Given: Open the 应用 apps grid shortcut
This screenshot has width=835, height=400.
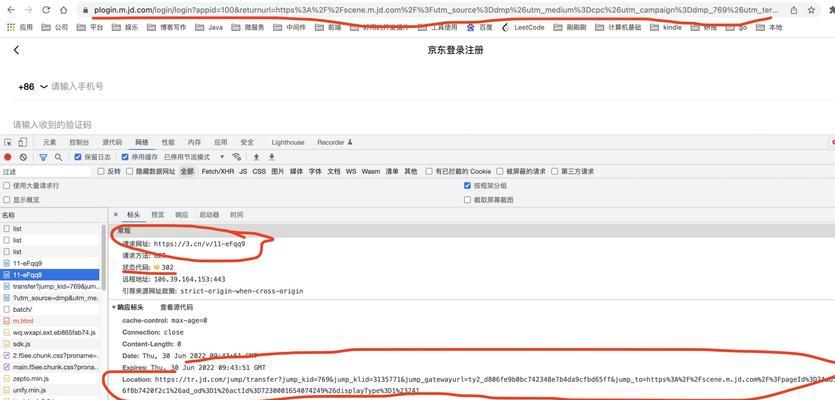Looking at the screenshot, I should coord(19,27).
